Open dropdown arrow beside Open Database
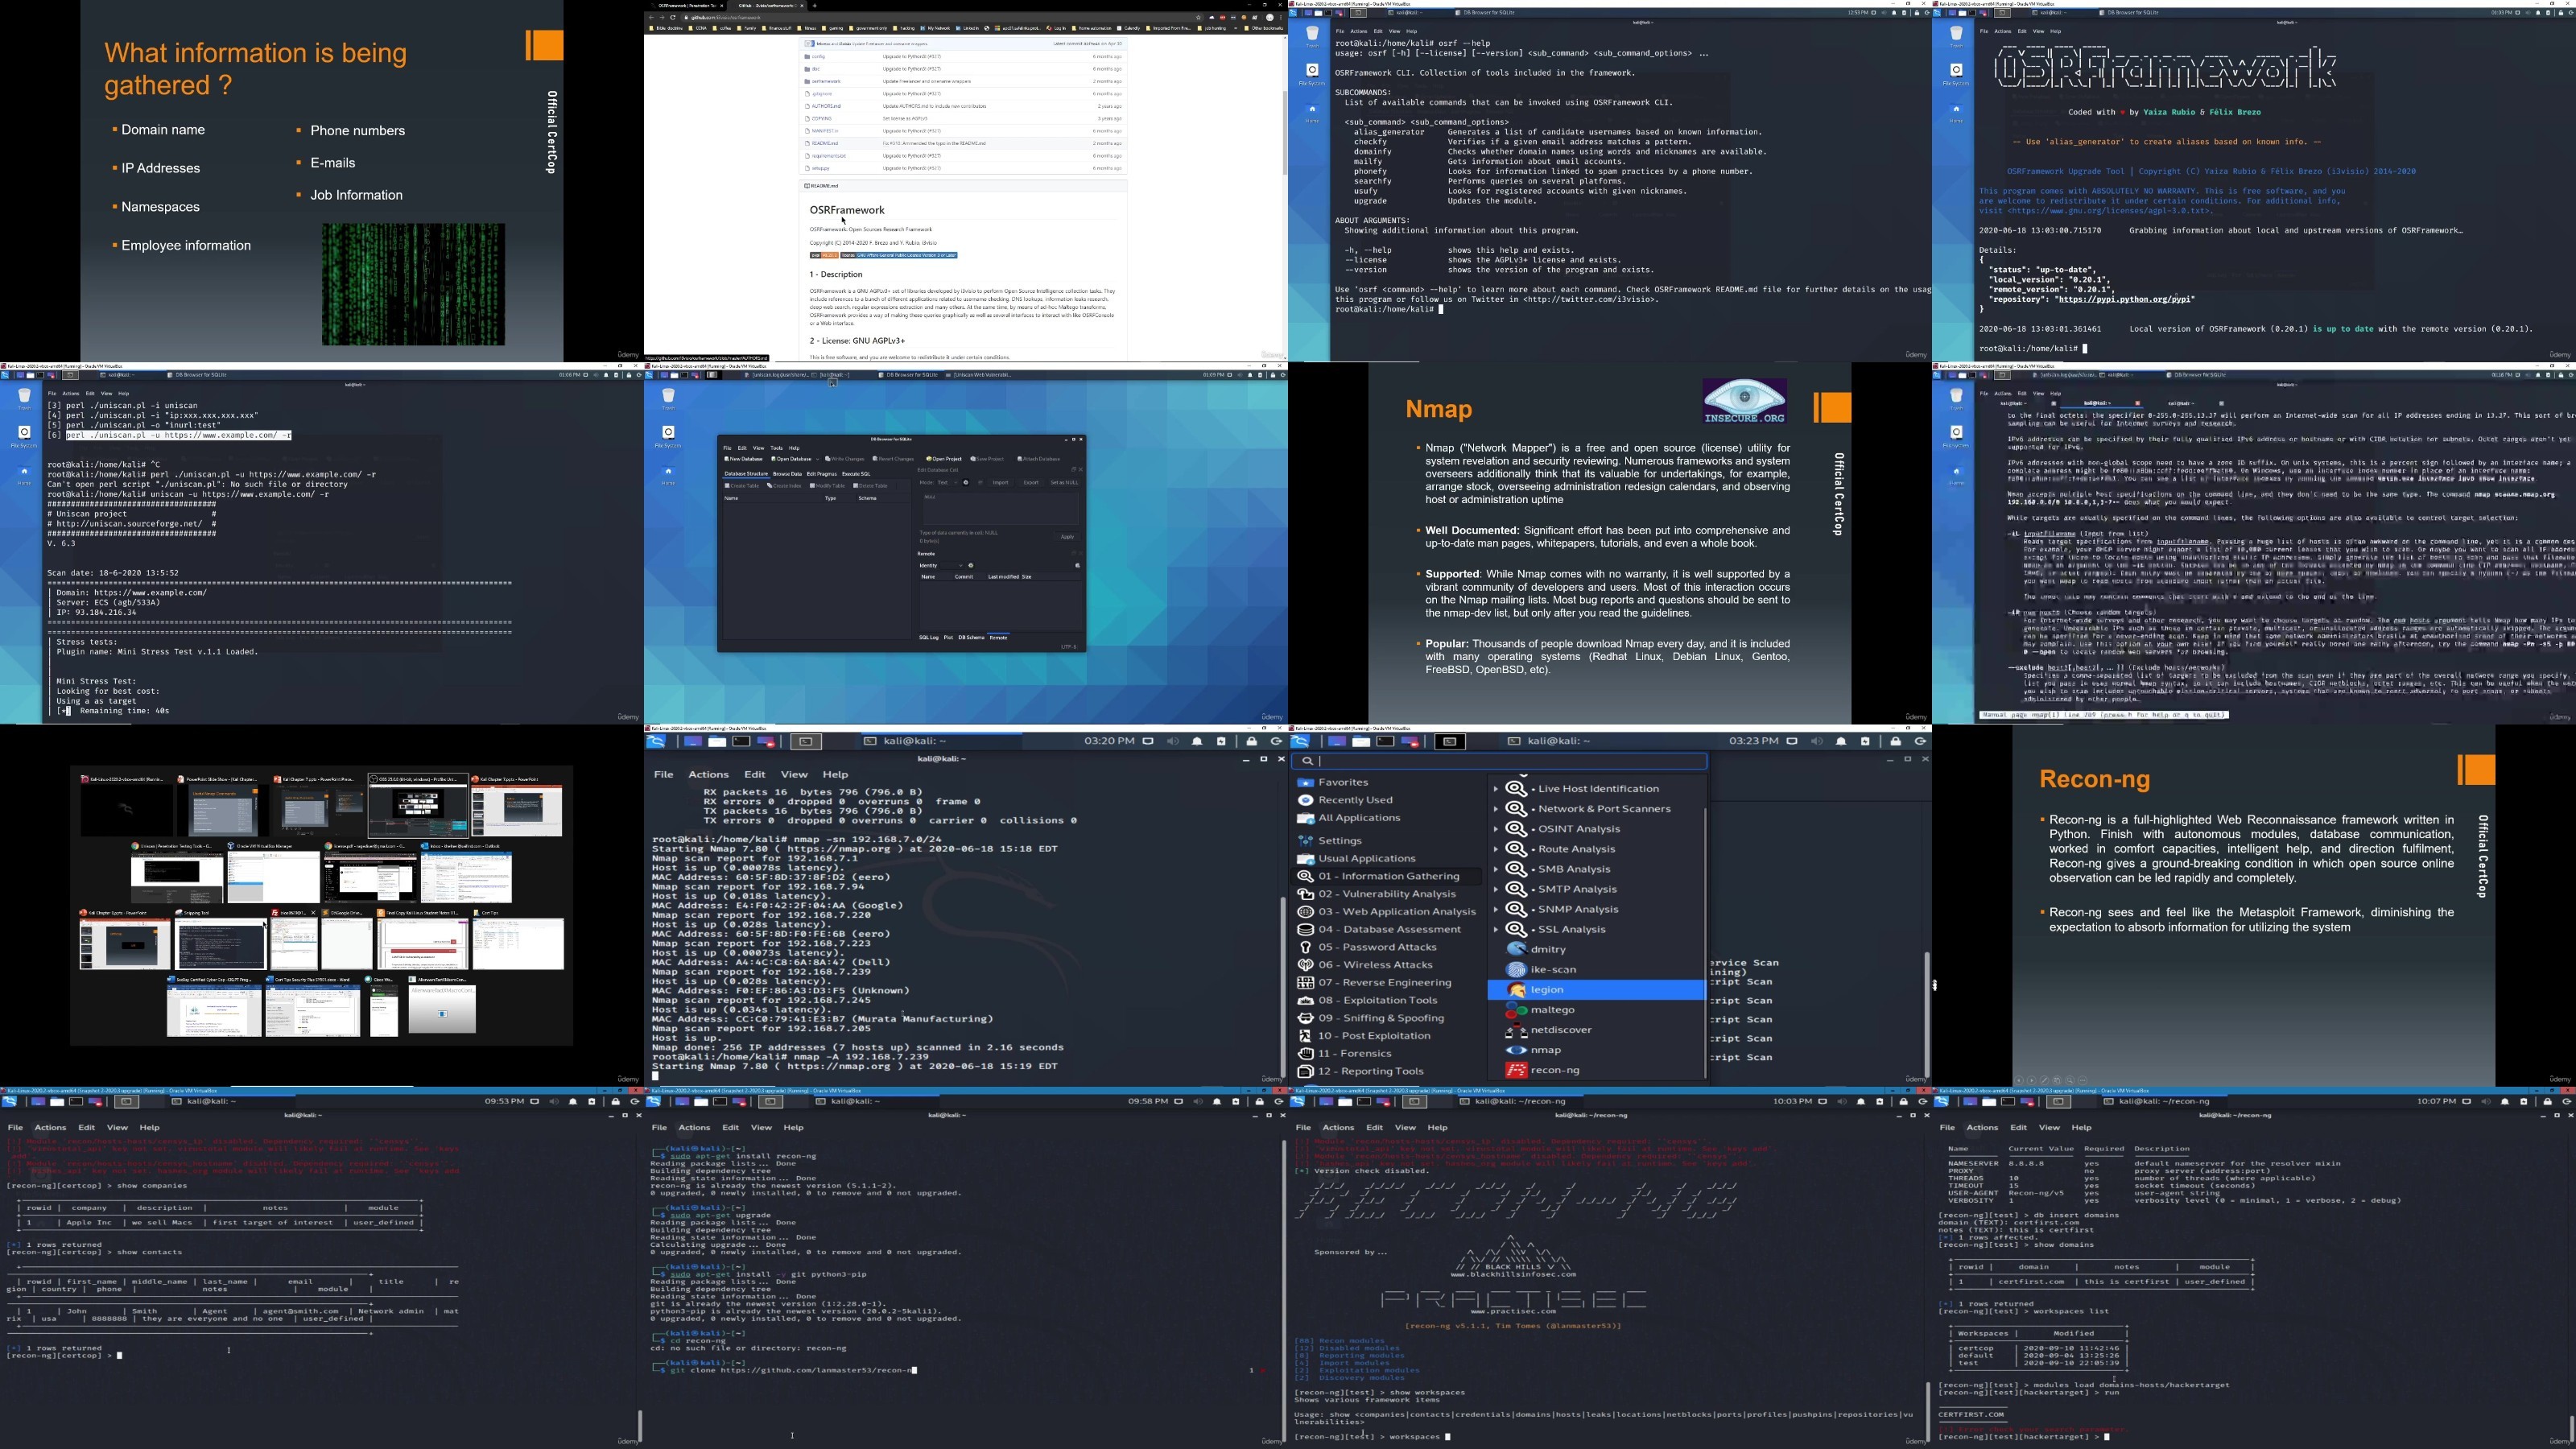This screenshot has height=1449, width=2576. click(x=818, y=459)
